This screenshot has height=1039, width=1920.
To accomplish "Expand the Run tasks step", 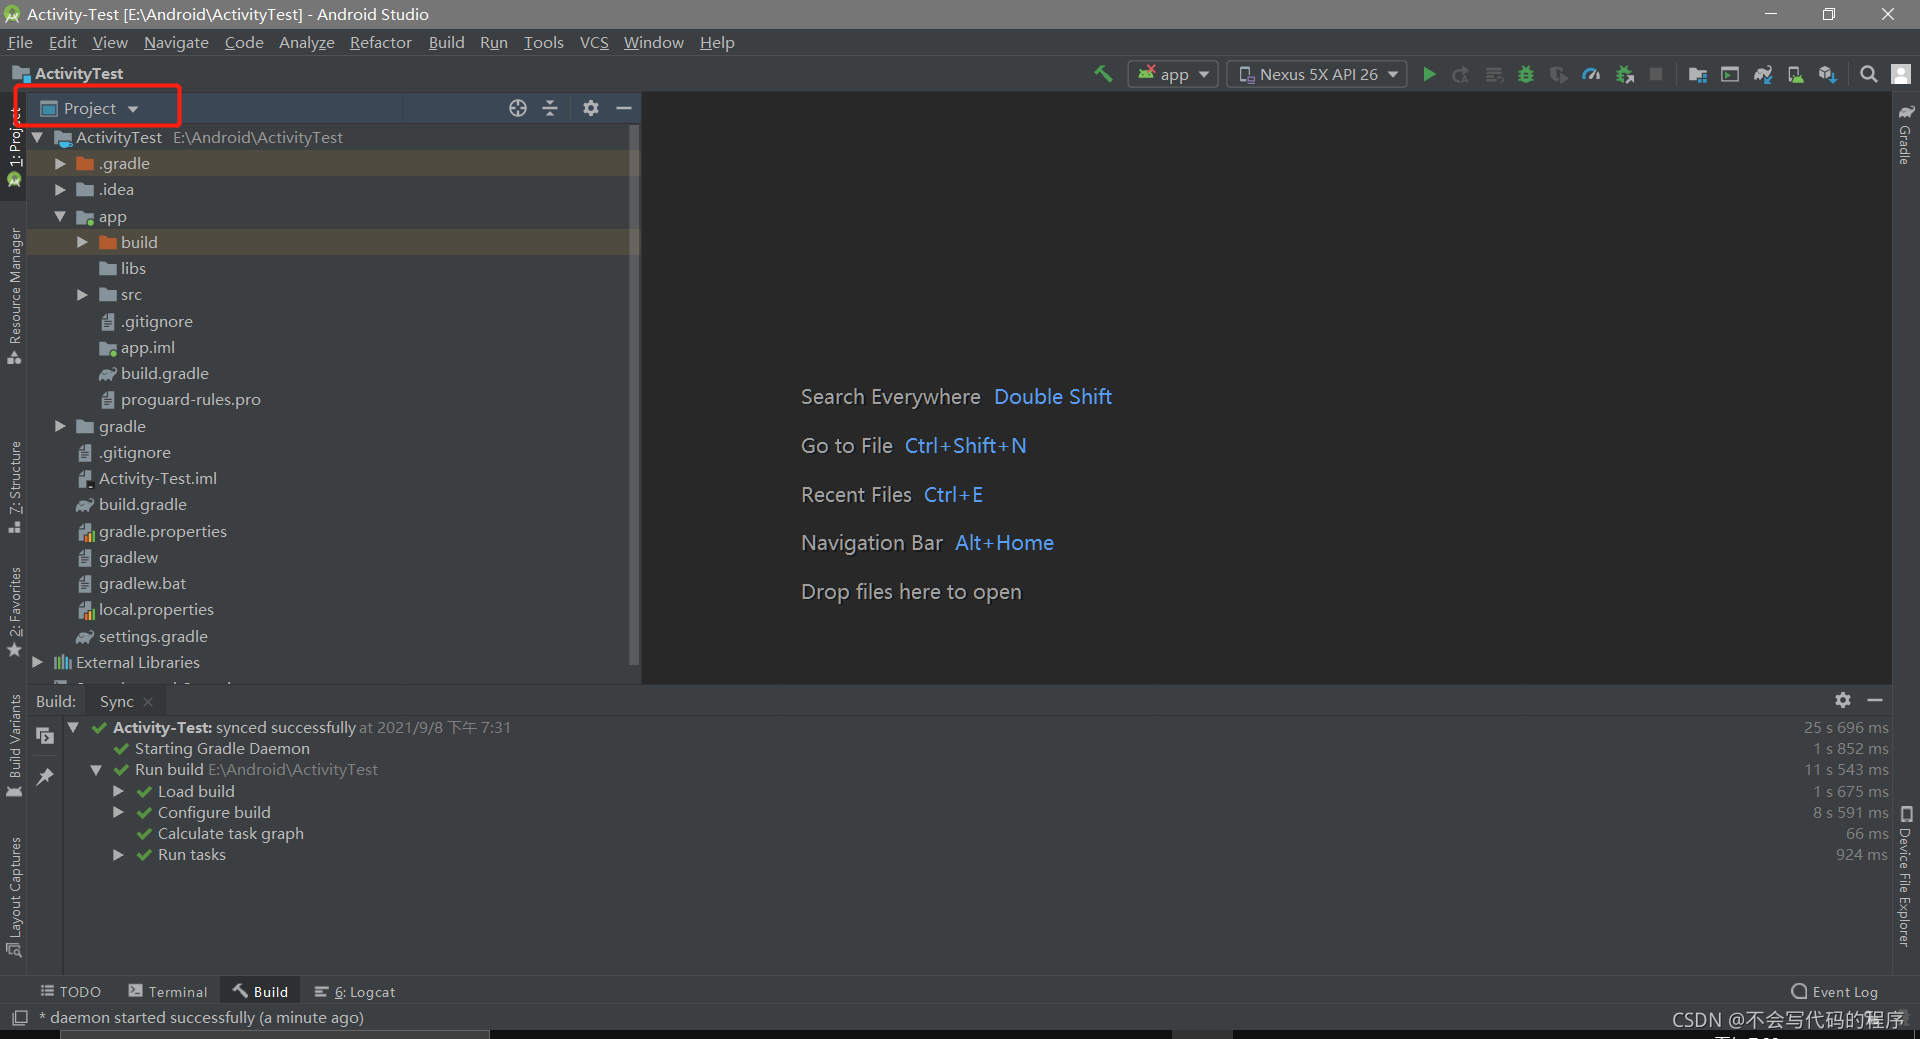I will 118,854.
